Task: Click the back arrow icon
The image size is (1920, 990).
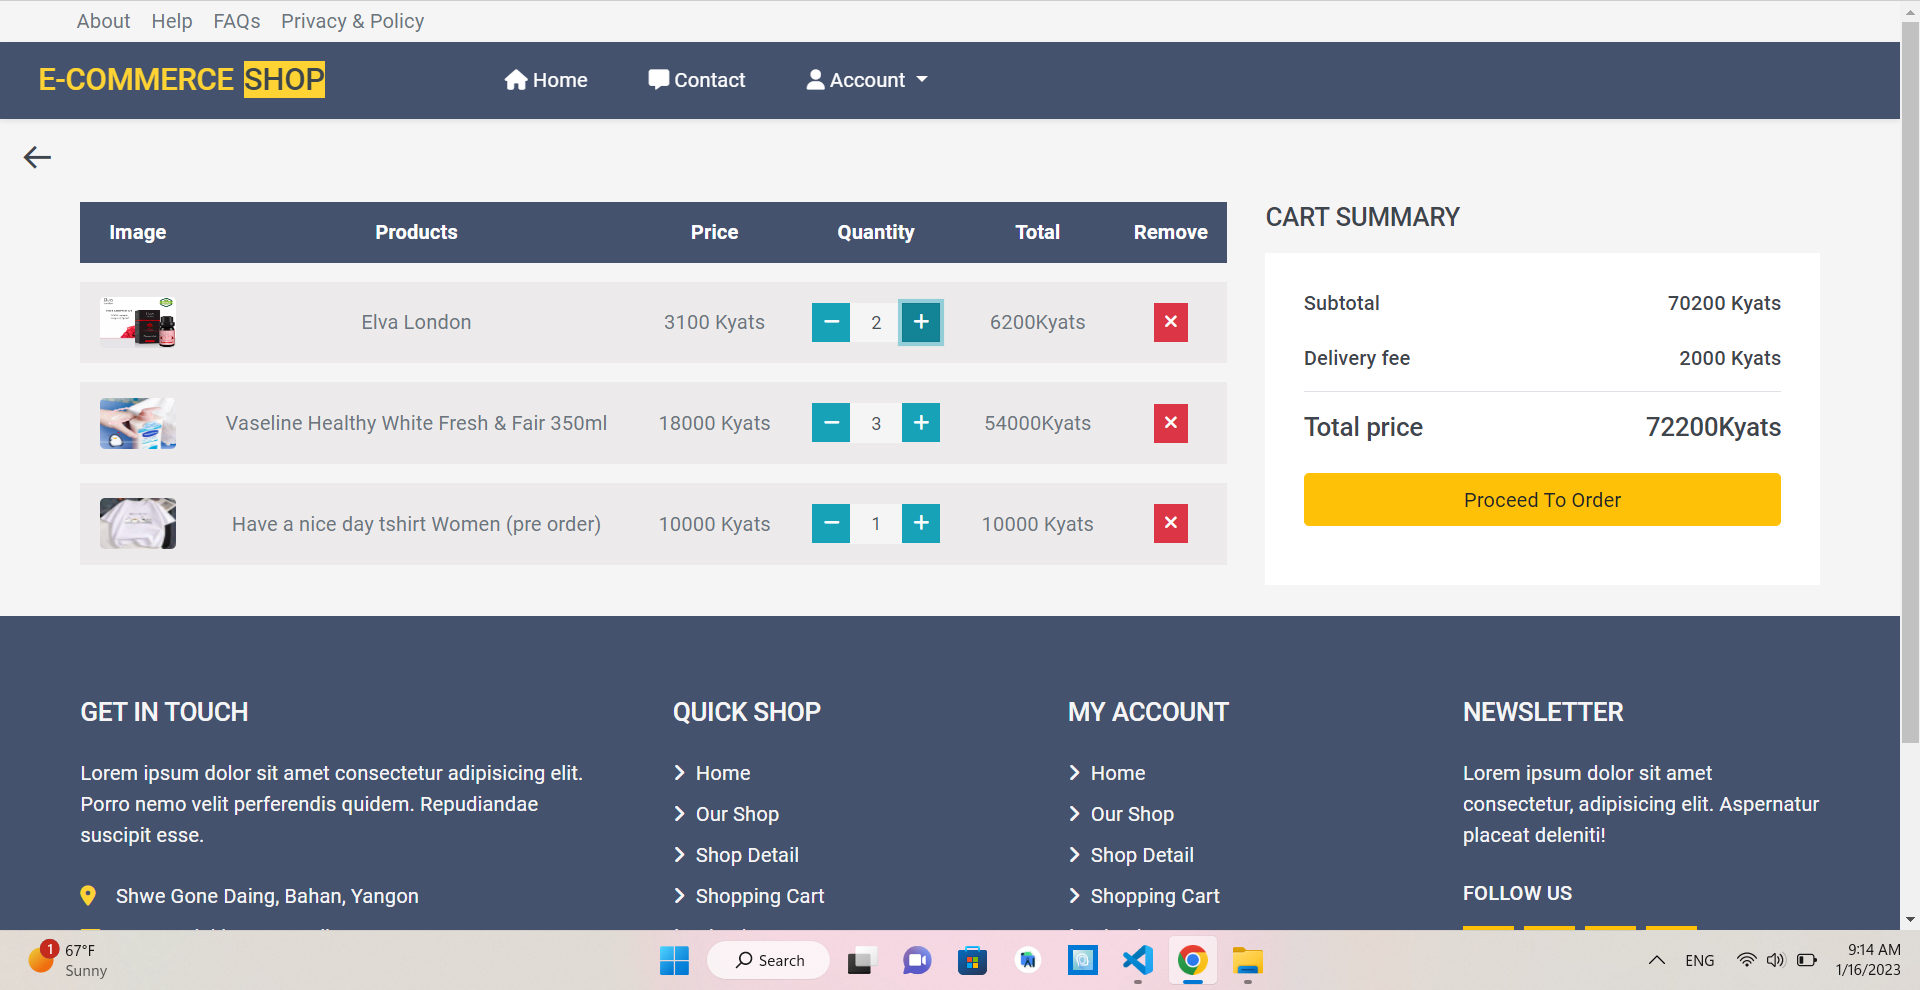Action: pos(37,157)
